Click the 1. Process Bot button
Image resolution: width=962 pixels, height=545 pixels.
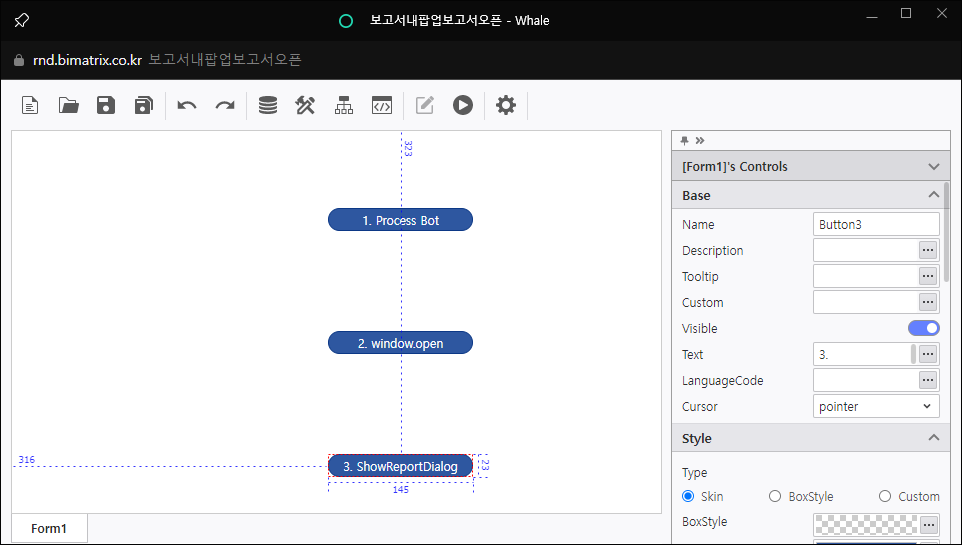point(401,220)
